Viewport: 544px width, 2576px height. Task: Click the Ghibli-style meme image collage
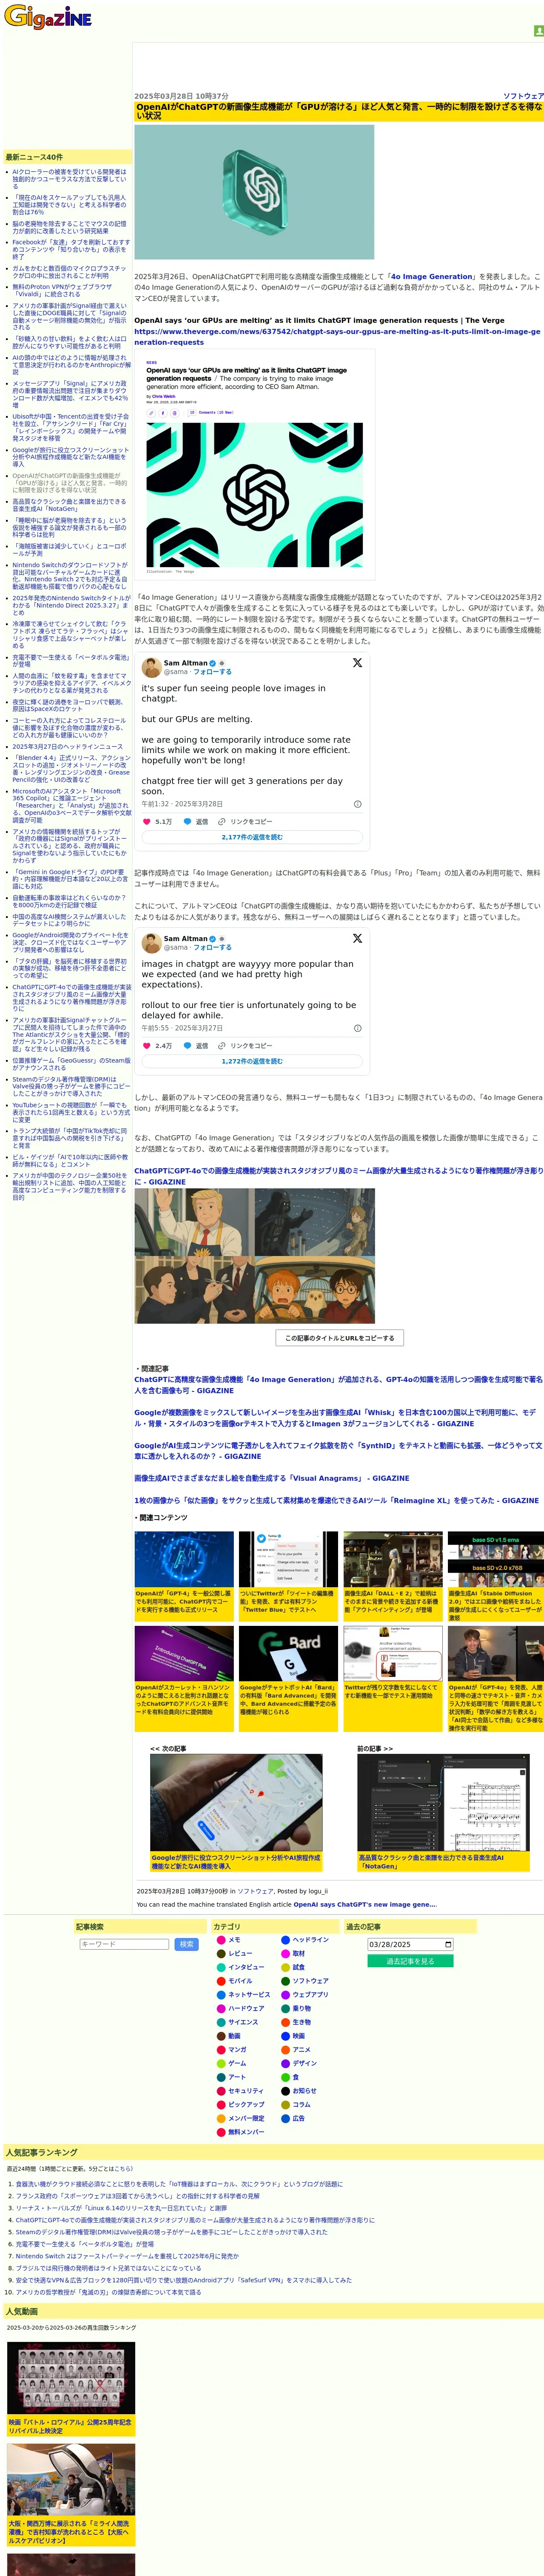(255, 1256)
